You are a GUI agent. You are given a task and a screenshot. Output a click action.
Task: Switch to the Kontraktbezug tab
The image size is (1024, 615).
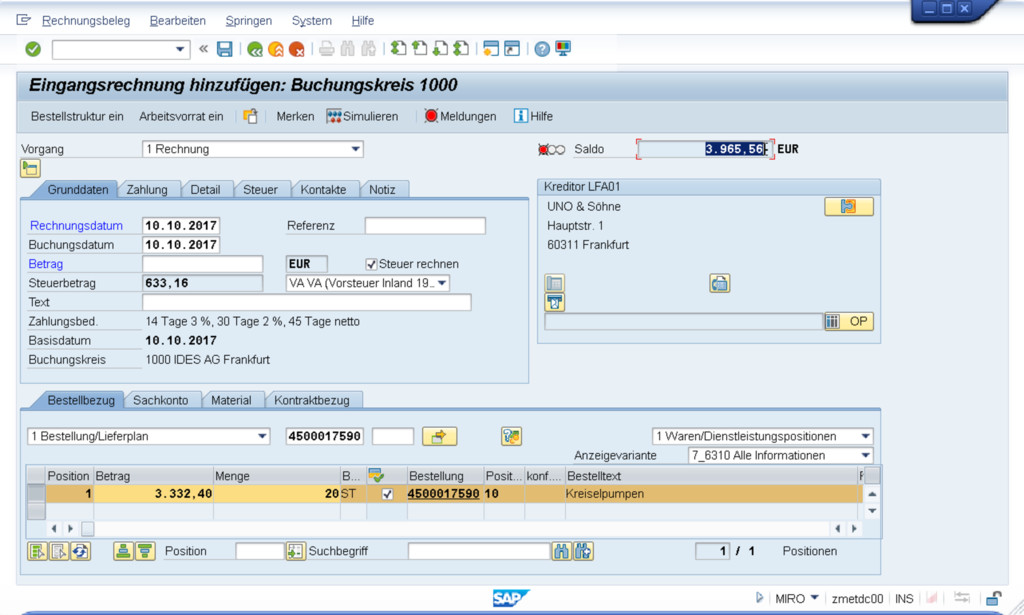tap(312, 400)
